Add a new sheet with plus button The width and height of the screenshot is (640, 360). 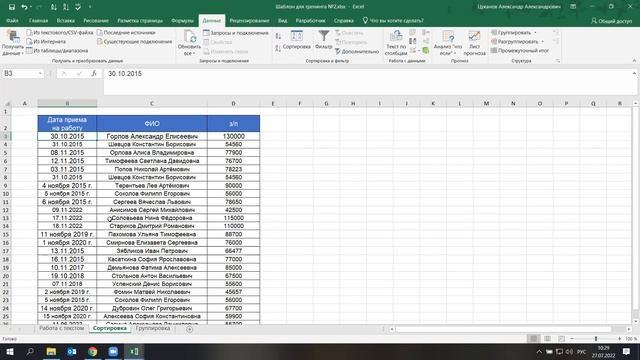189,329
